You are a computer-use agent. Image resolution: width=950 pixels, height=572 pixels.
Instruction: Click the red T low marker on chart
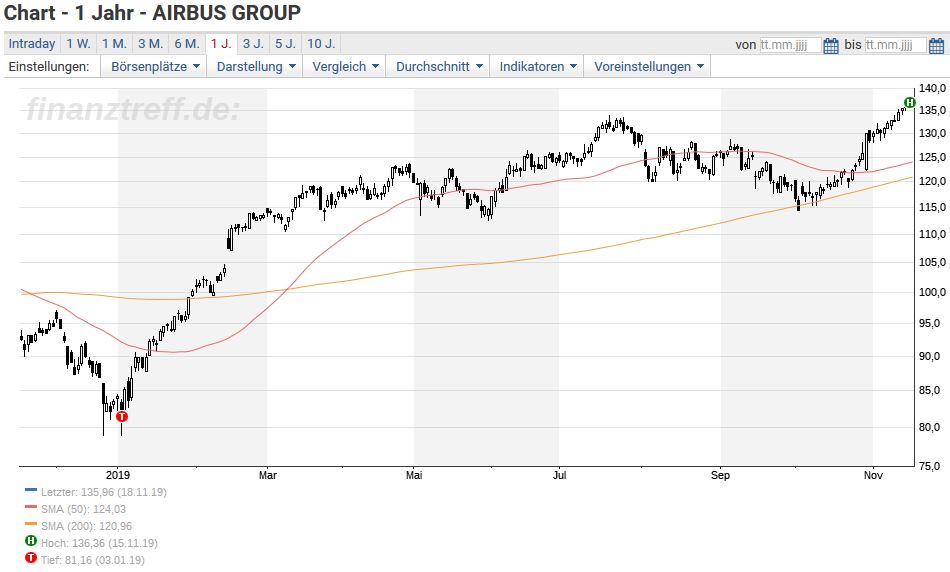(122, 416)
